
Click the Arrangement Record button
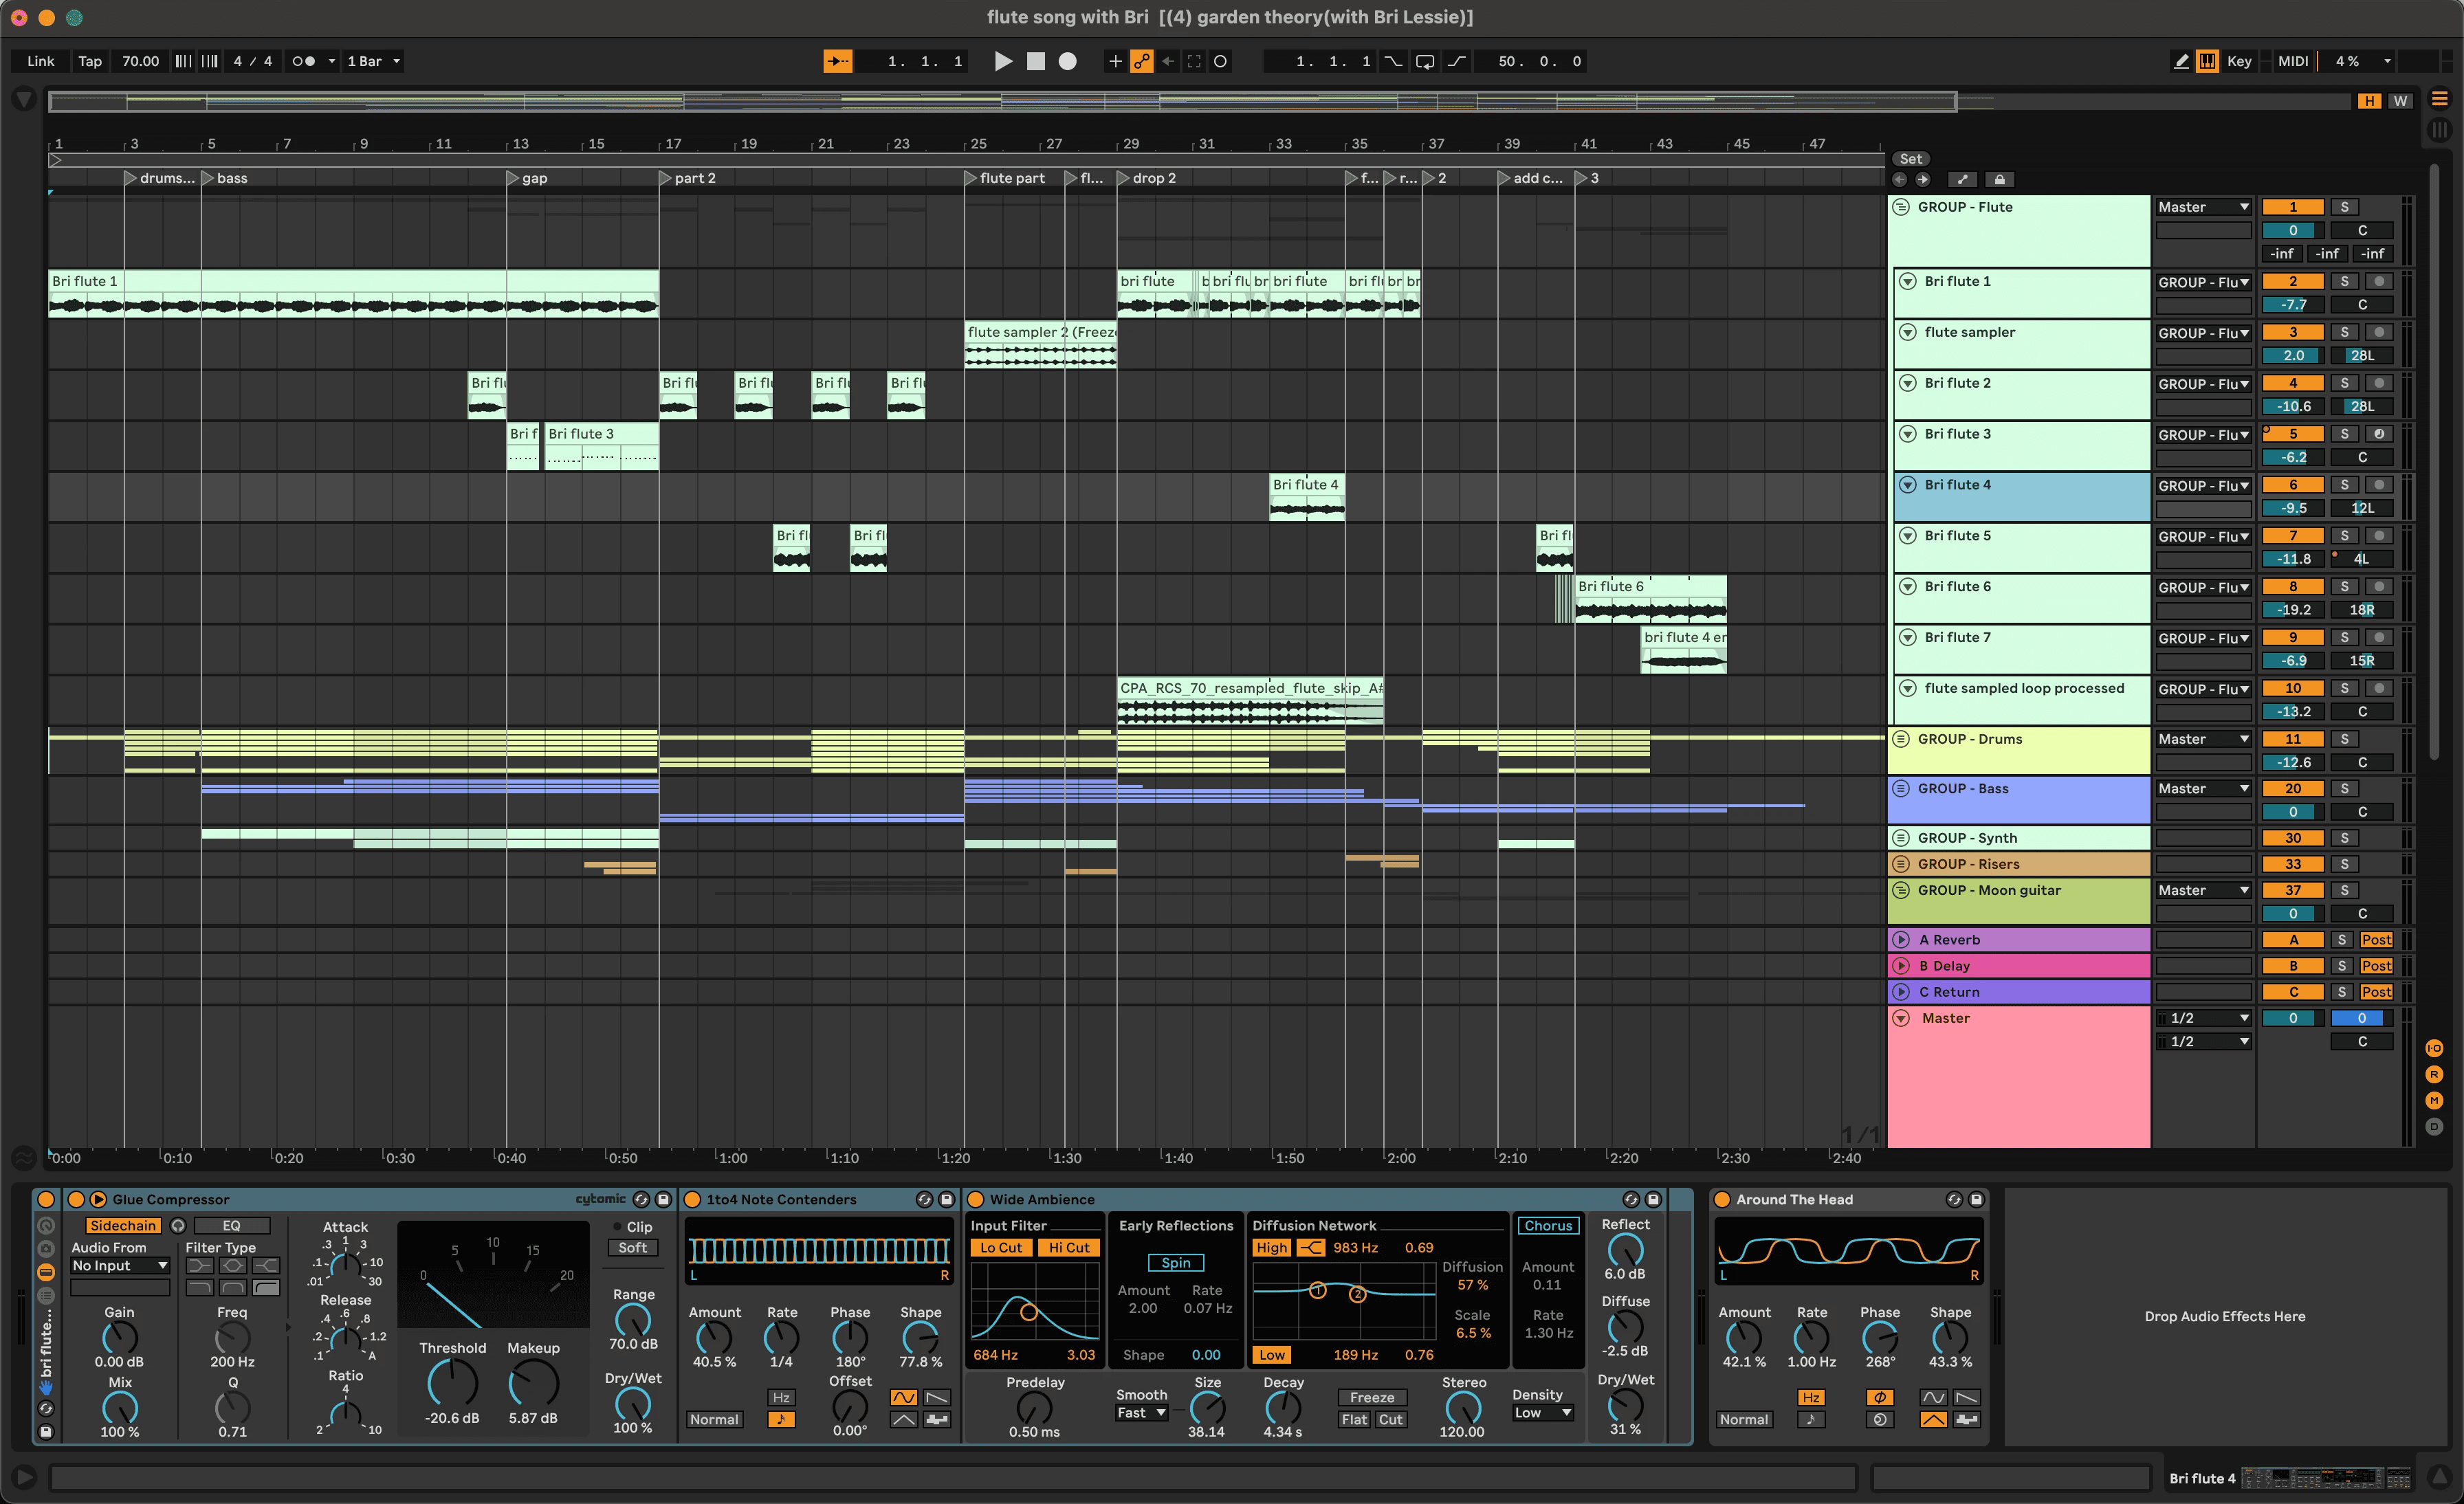coord(1068,61)
